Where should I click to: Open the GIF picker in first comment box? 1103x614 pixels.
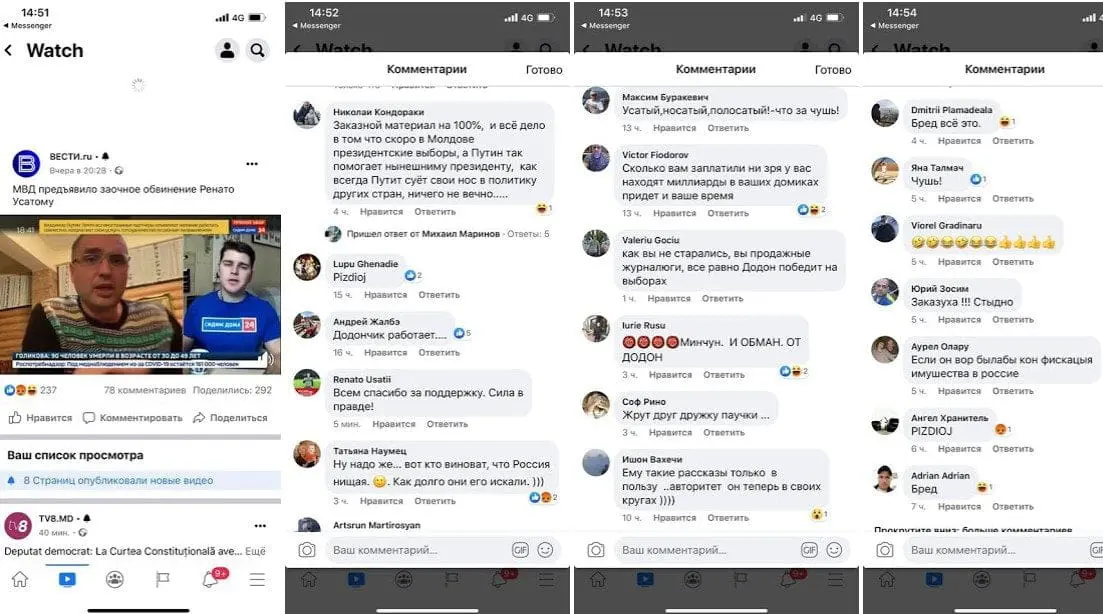pos(520,550)
